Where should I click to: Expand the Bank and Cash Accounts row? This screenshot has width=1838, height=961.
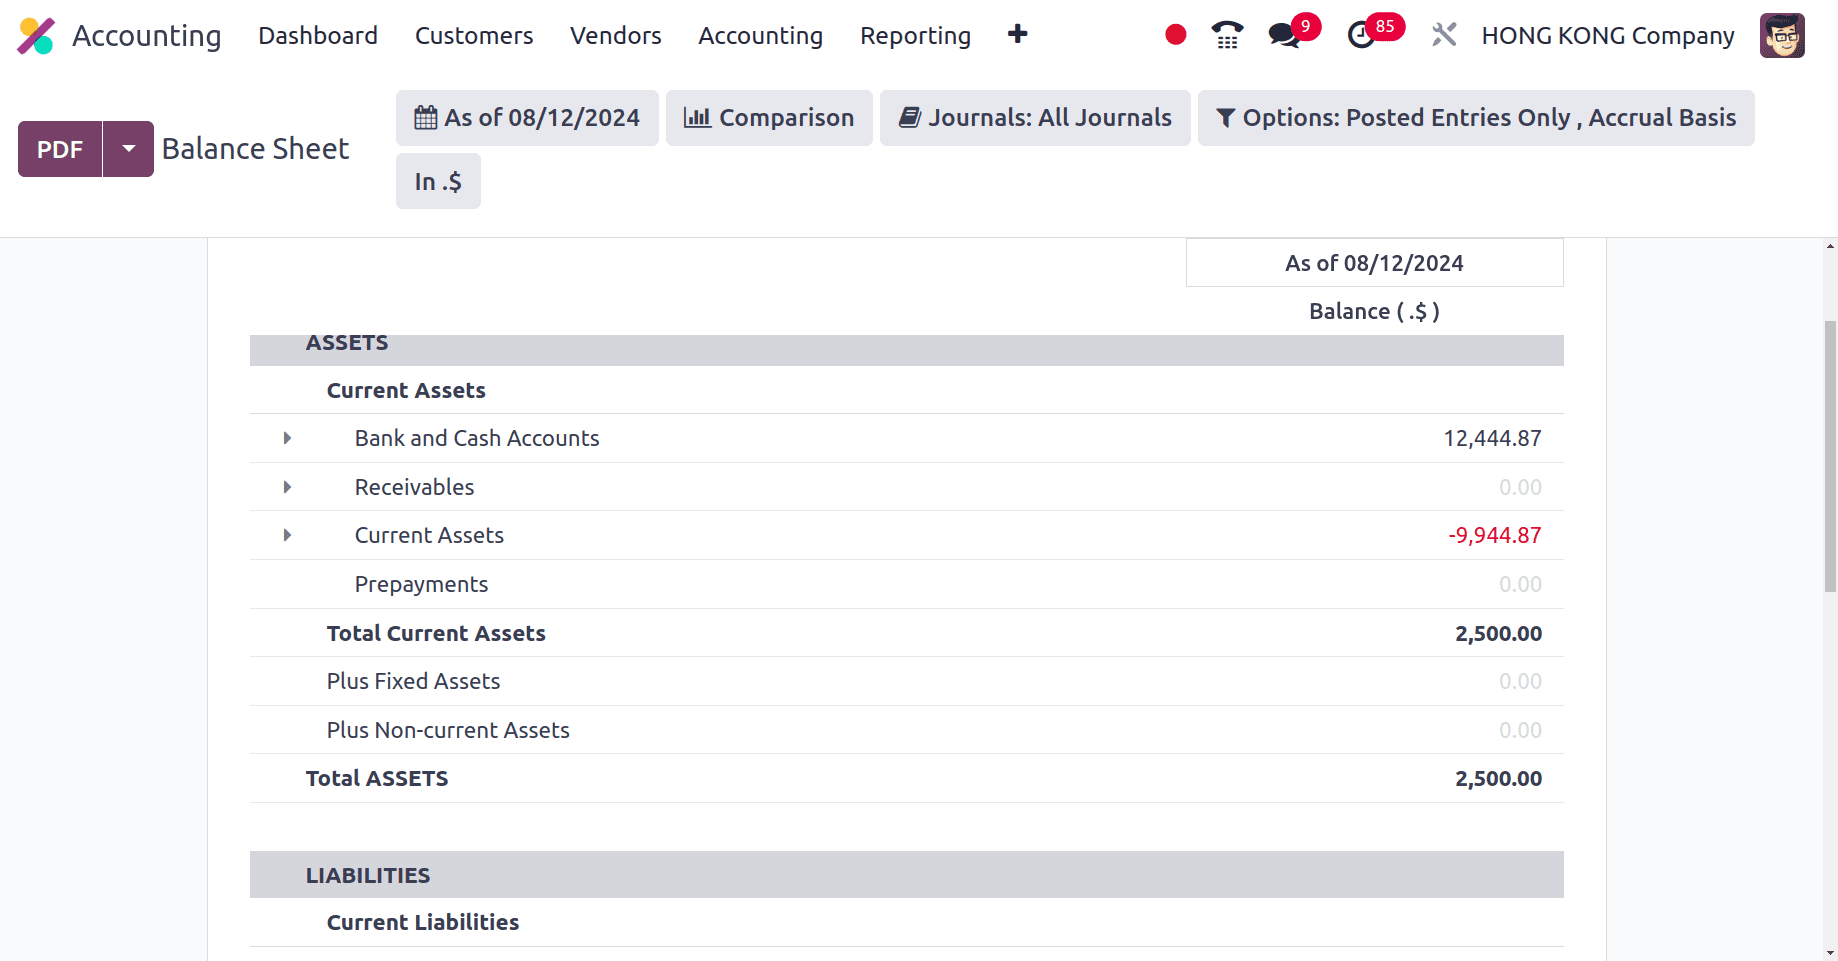tap(287, 438)
